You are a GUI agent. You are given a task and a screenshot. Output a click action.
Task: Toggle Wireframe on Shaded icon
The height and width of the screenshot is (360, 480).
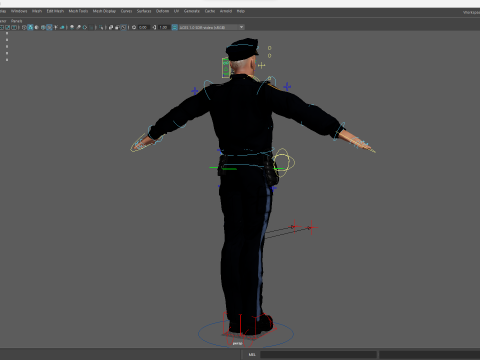(43, 27)
